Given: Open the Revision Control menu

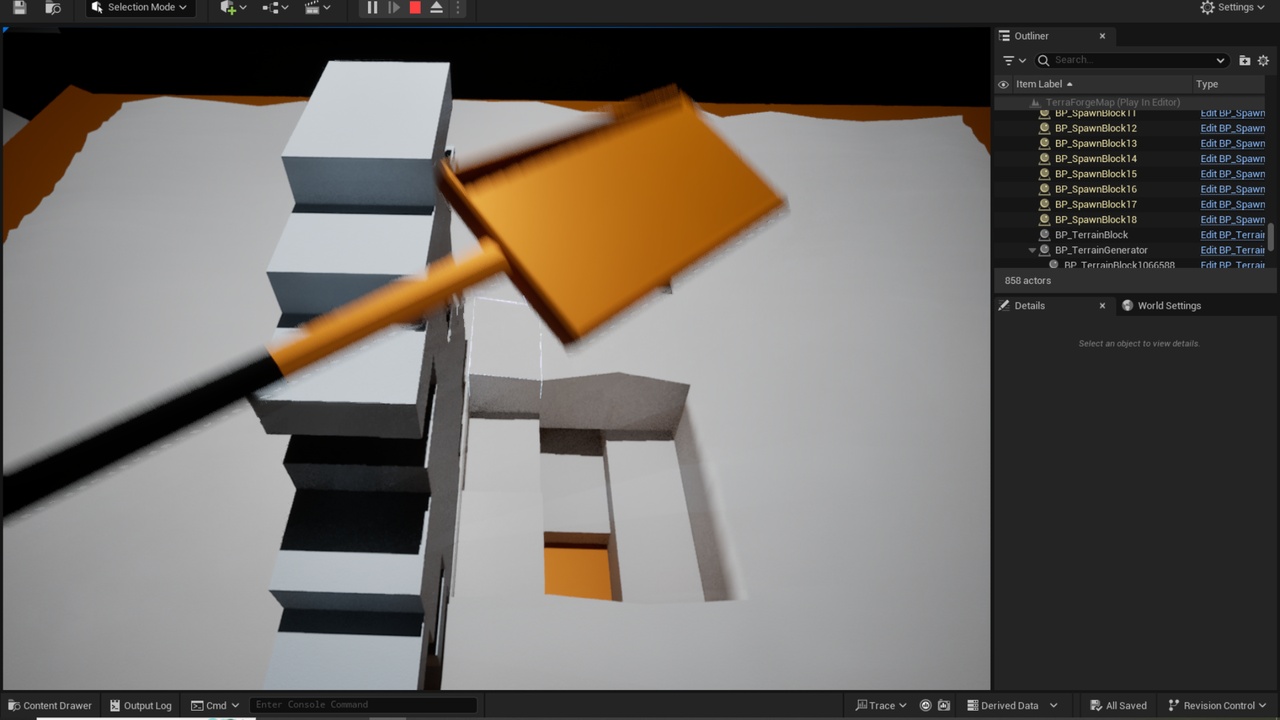Looking at the screenshot, I should point(1218,706).
